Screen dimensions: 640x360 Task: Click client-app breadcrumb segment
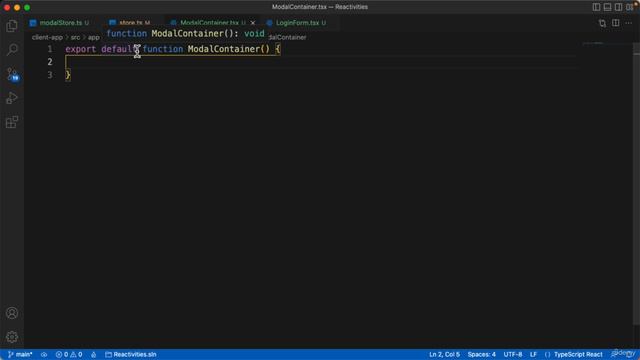click(x=47, y=37)
